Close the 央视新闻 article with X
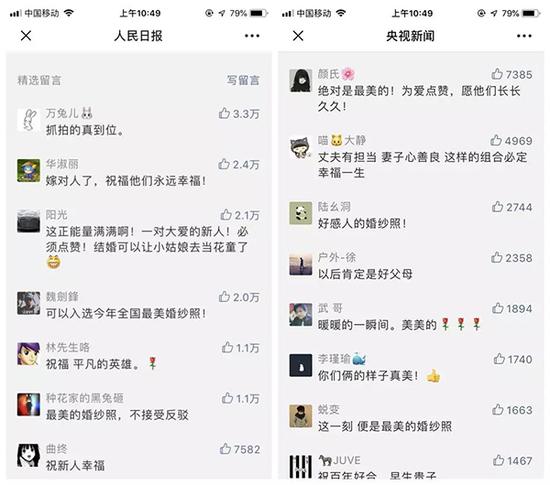This screenshot has height=485, width=550. point(298,35)
